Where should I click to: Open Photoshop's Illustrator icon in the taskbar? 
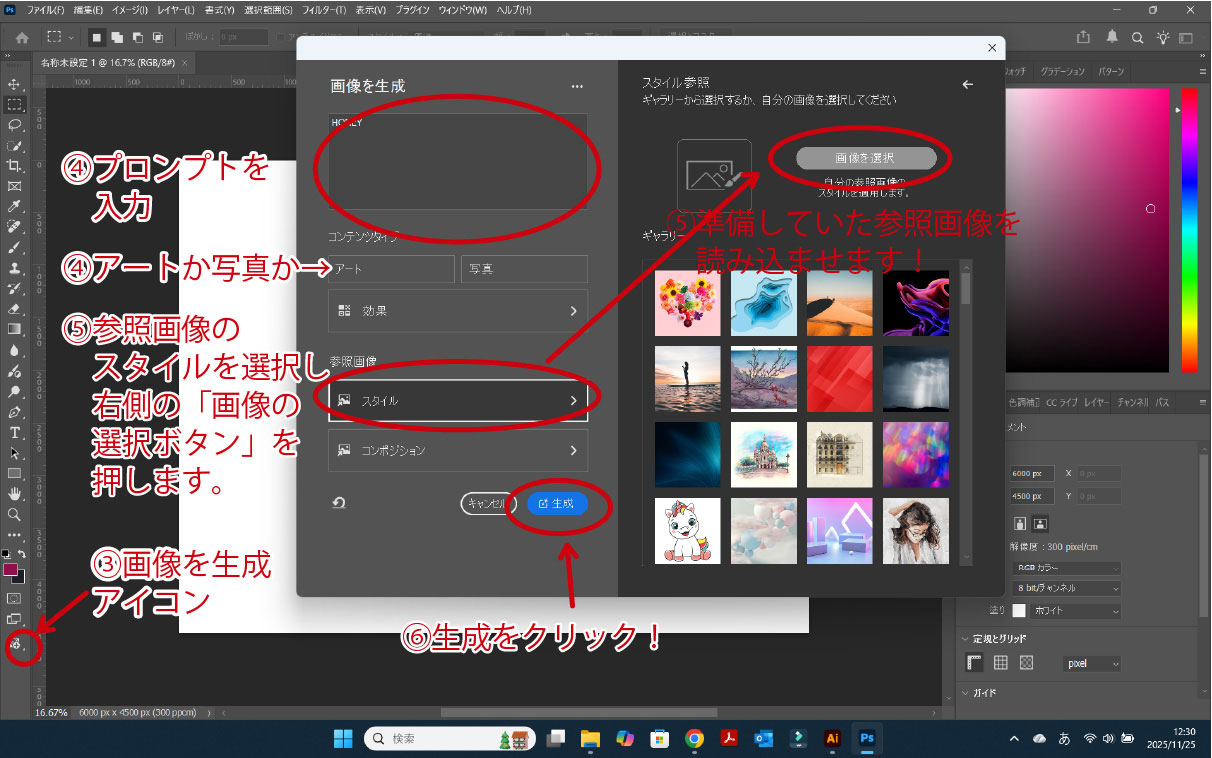coord(833,739)
